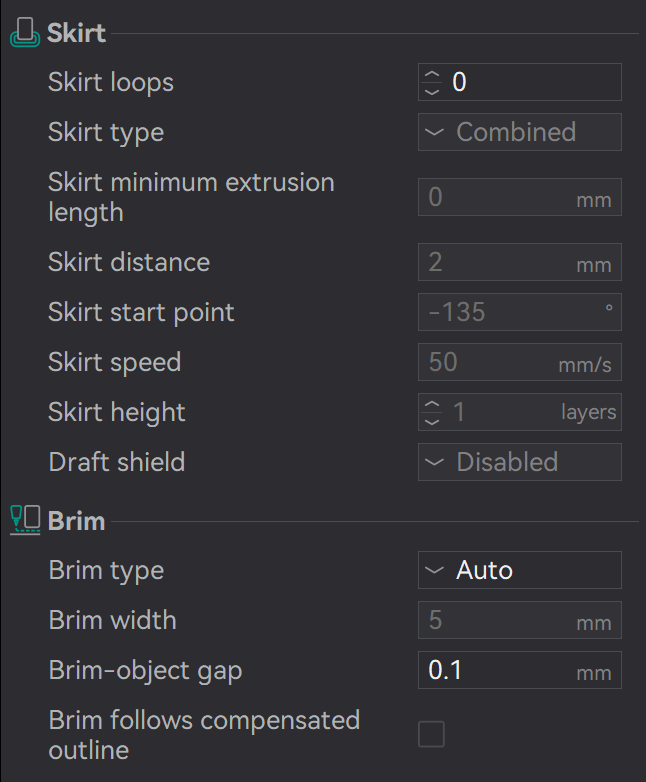Increase Skirt loops with the up arrow
Screen dimensions: 646x782
(432, 75)
